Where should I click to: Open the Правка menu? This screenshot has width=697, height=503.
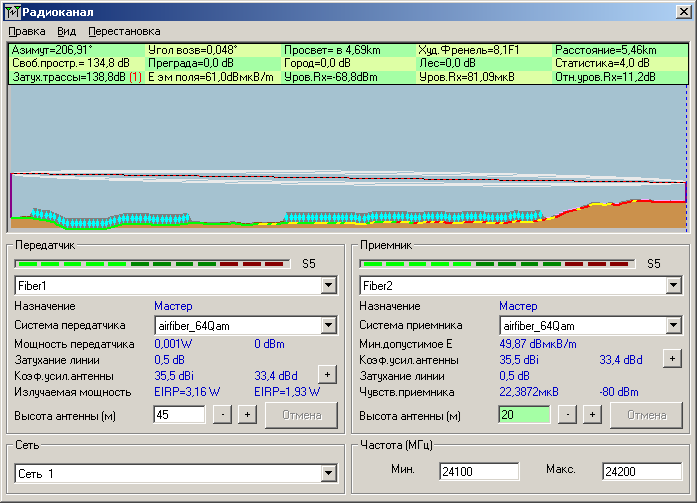[x=27, y=32]
